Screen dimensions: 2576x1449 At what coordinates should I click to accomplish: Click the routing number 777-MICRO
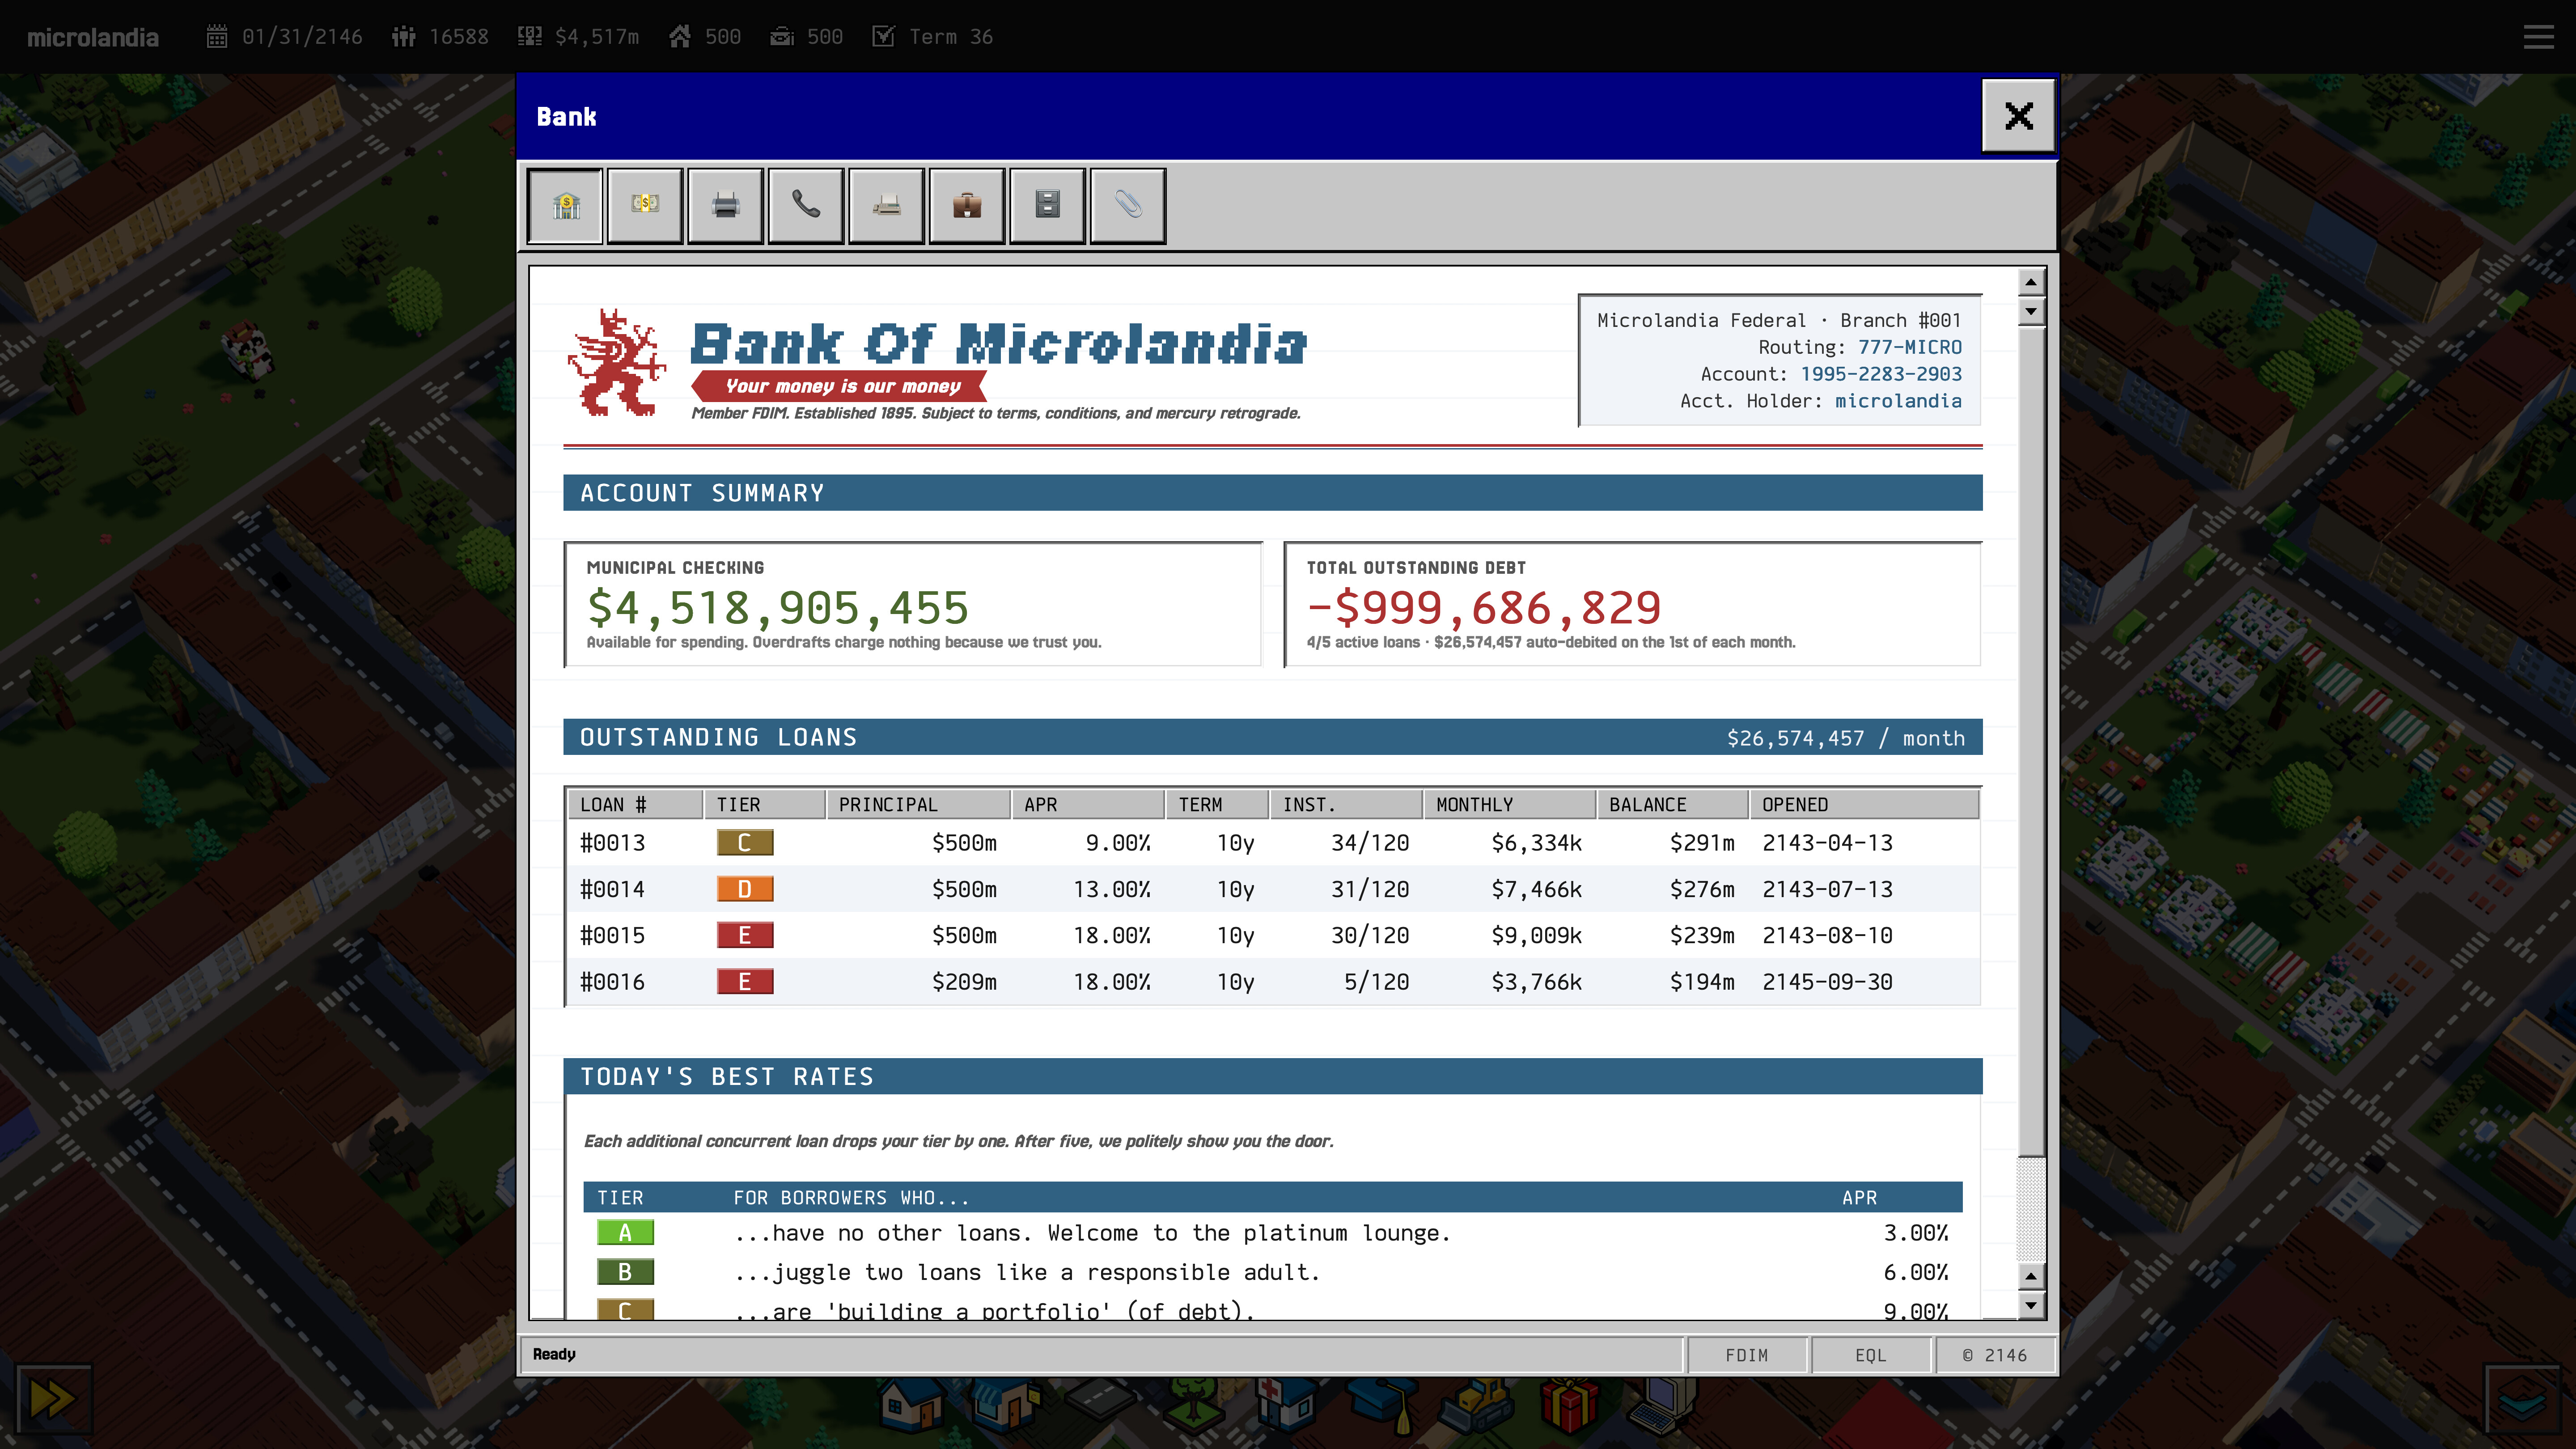click(1910, 347)
